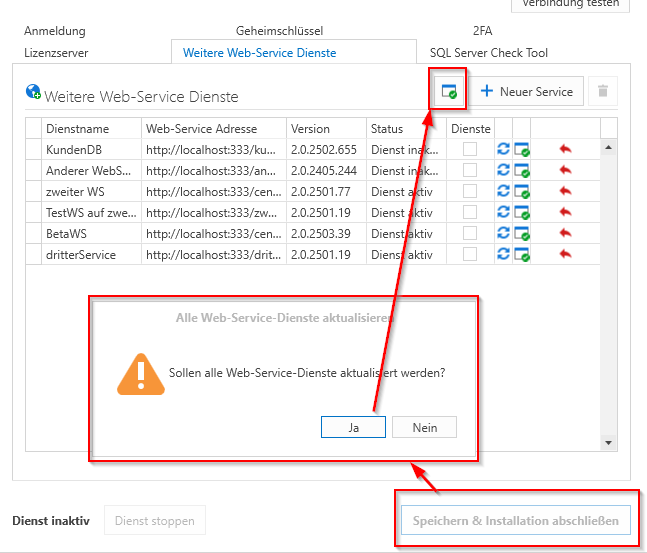Click red undo arrow for dritterService
The height and width of the screenshot is (553, 647).
[565, 255]
